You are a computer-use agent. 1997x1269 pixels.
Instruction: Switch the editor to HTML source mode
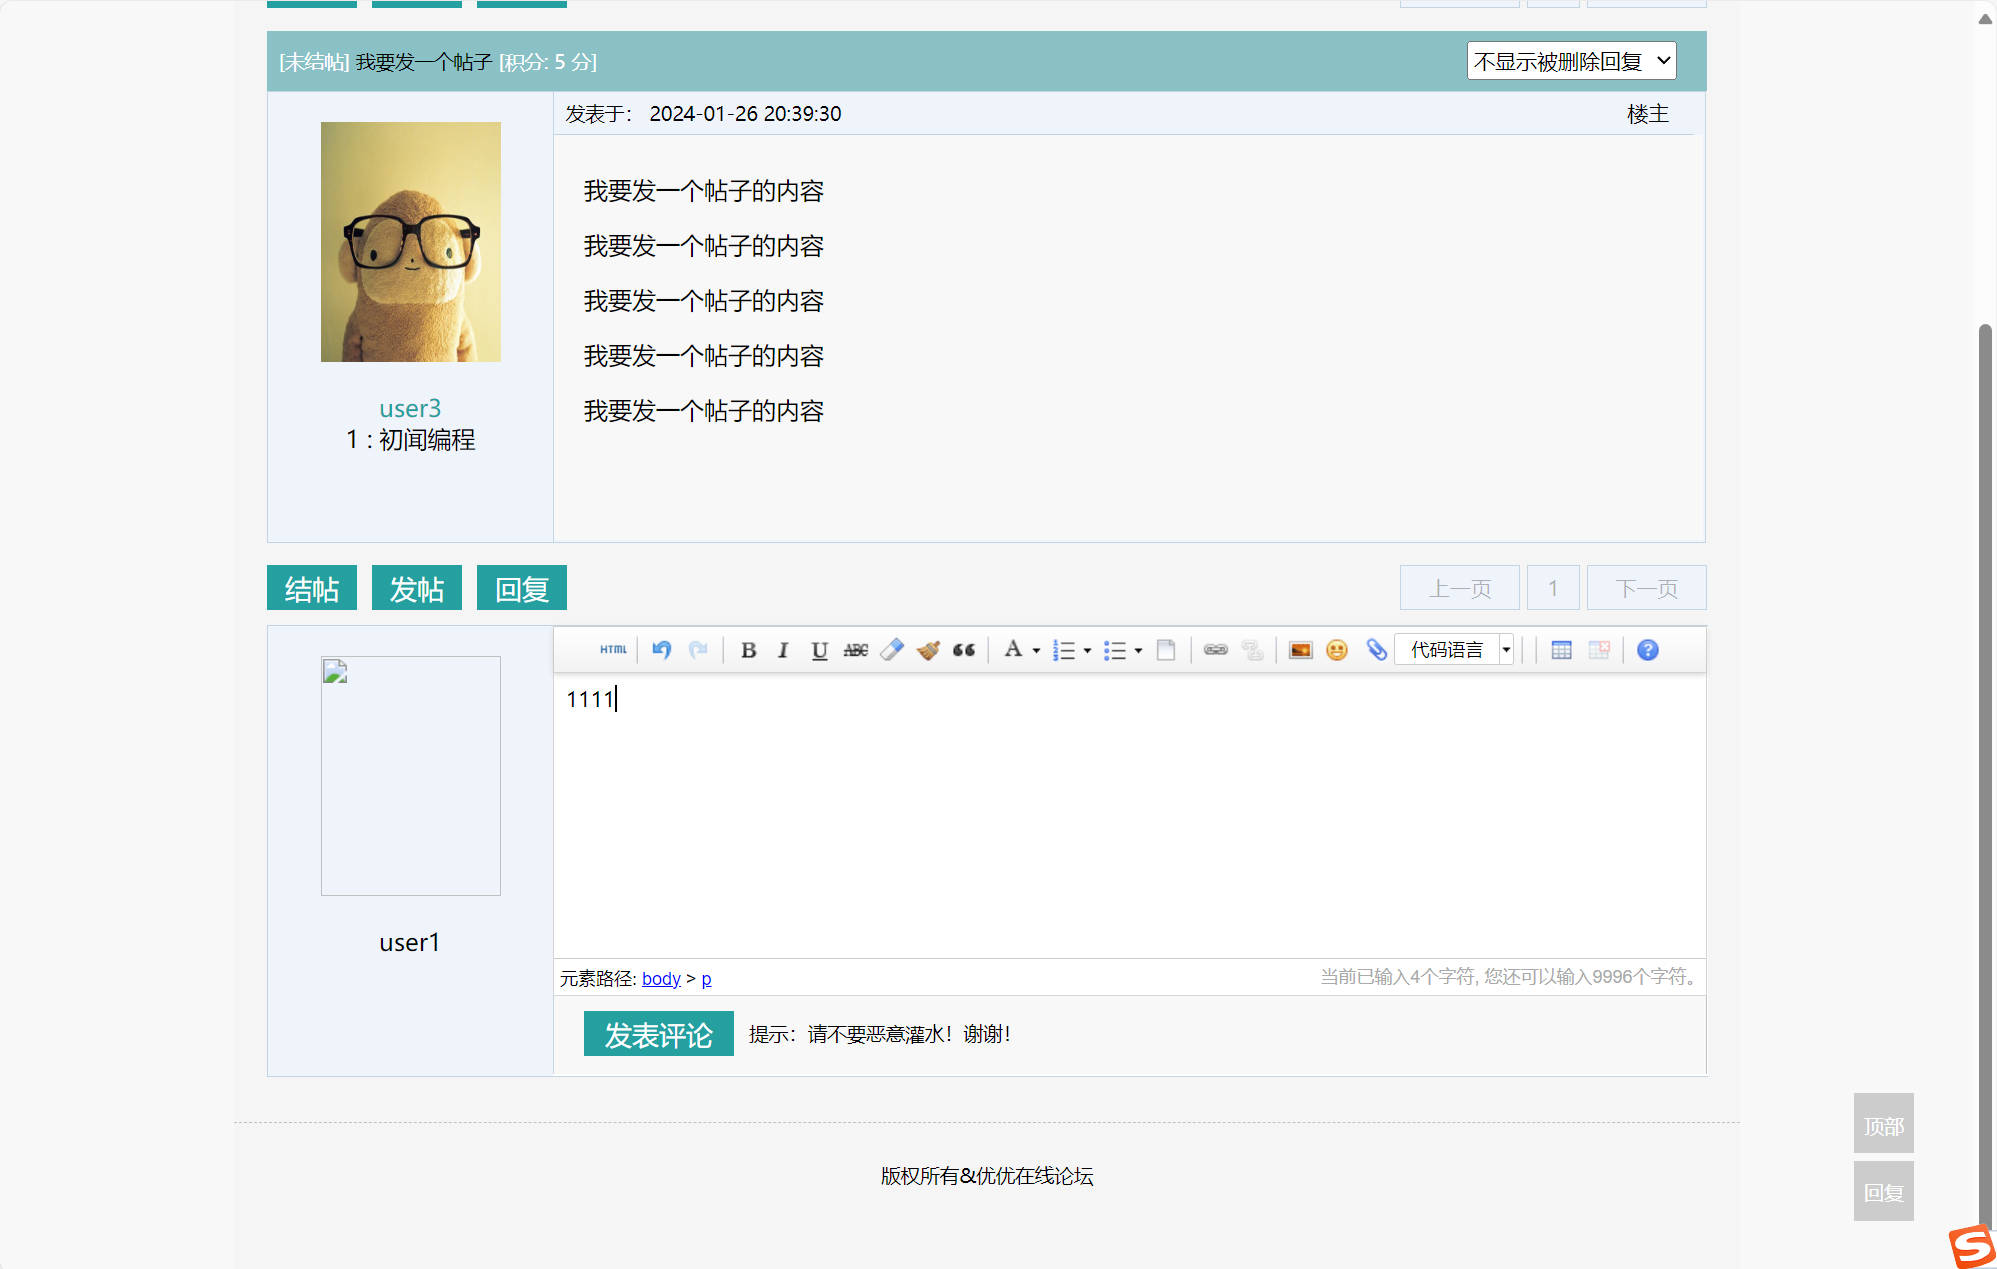pos(611,649)
